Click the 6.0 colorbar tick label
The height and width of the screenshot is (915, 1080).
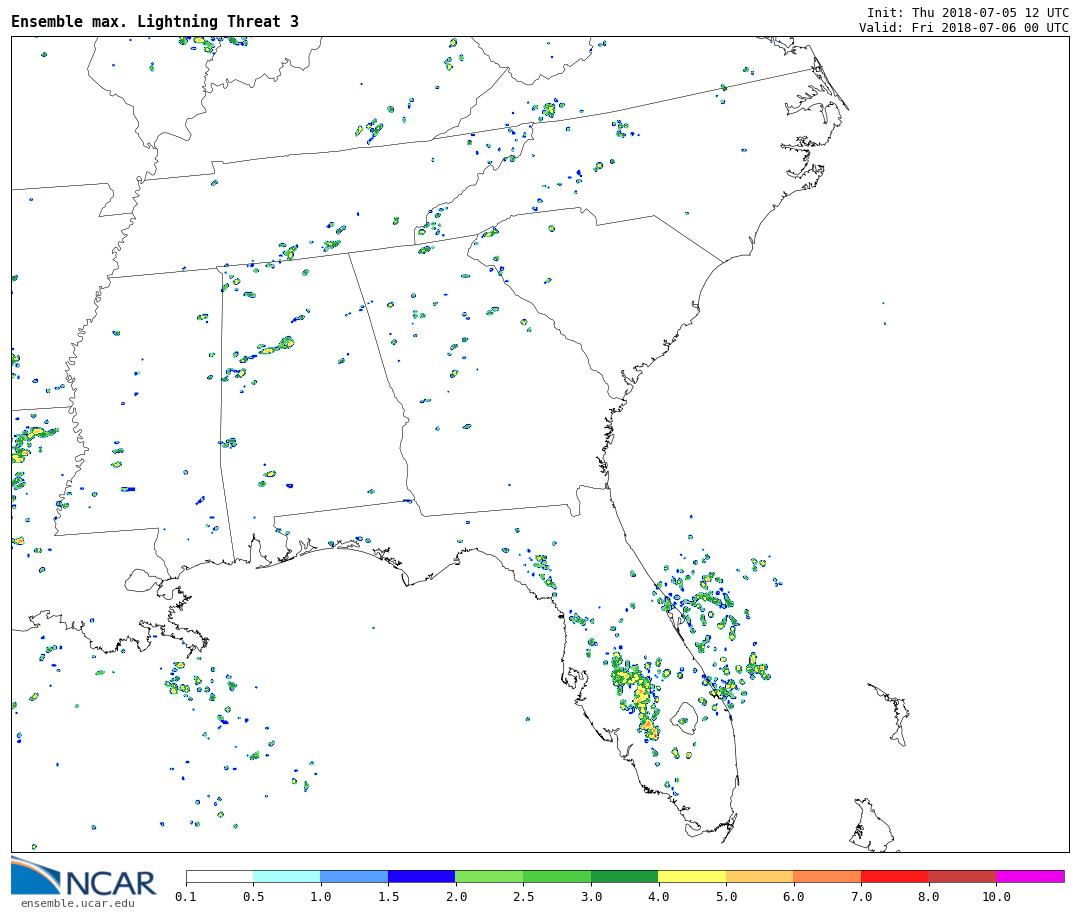(793, 896)
